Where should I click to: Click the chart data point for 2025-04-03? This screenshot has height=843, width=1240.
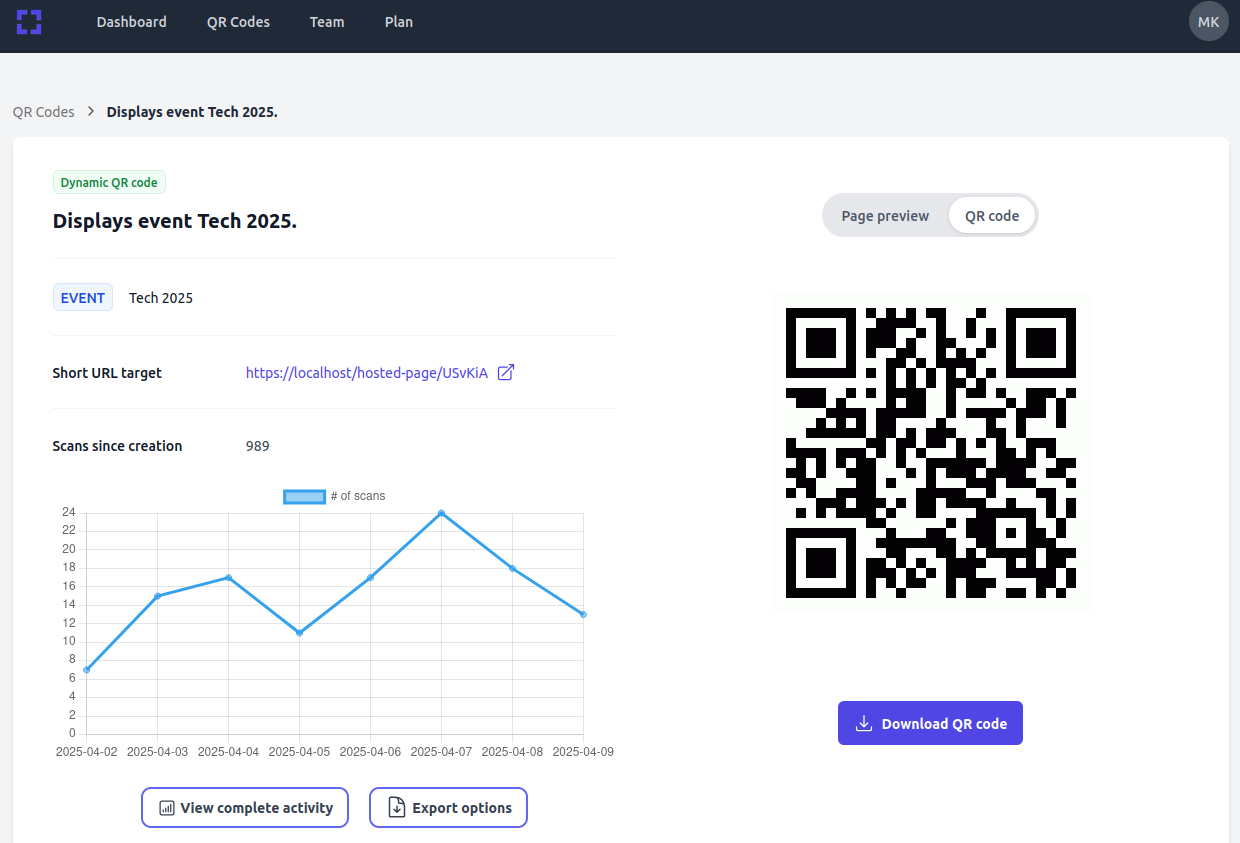tap(158, 596)
